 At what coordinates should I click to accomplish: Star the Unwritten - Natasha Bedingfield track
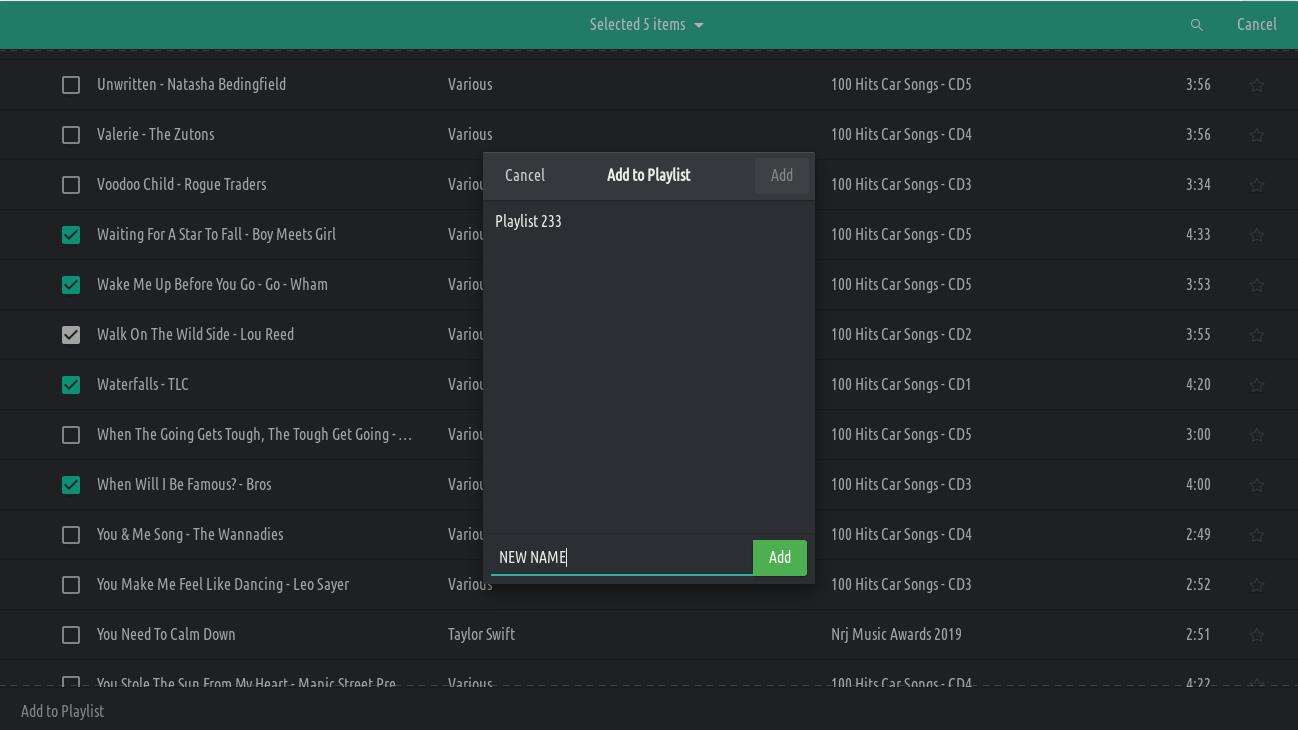coord(1257,85)
